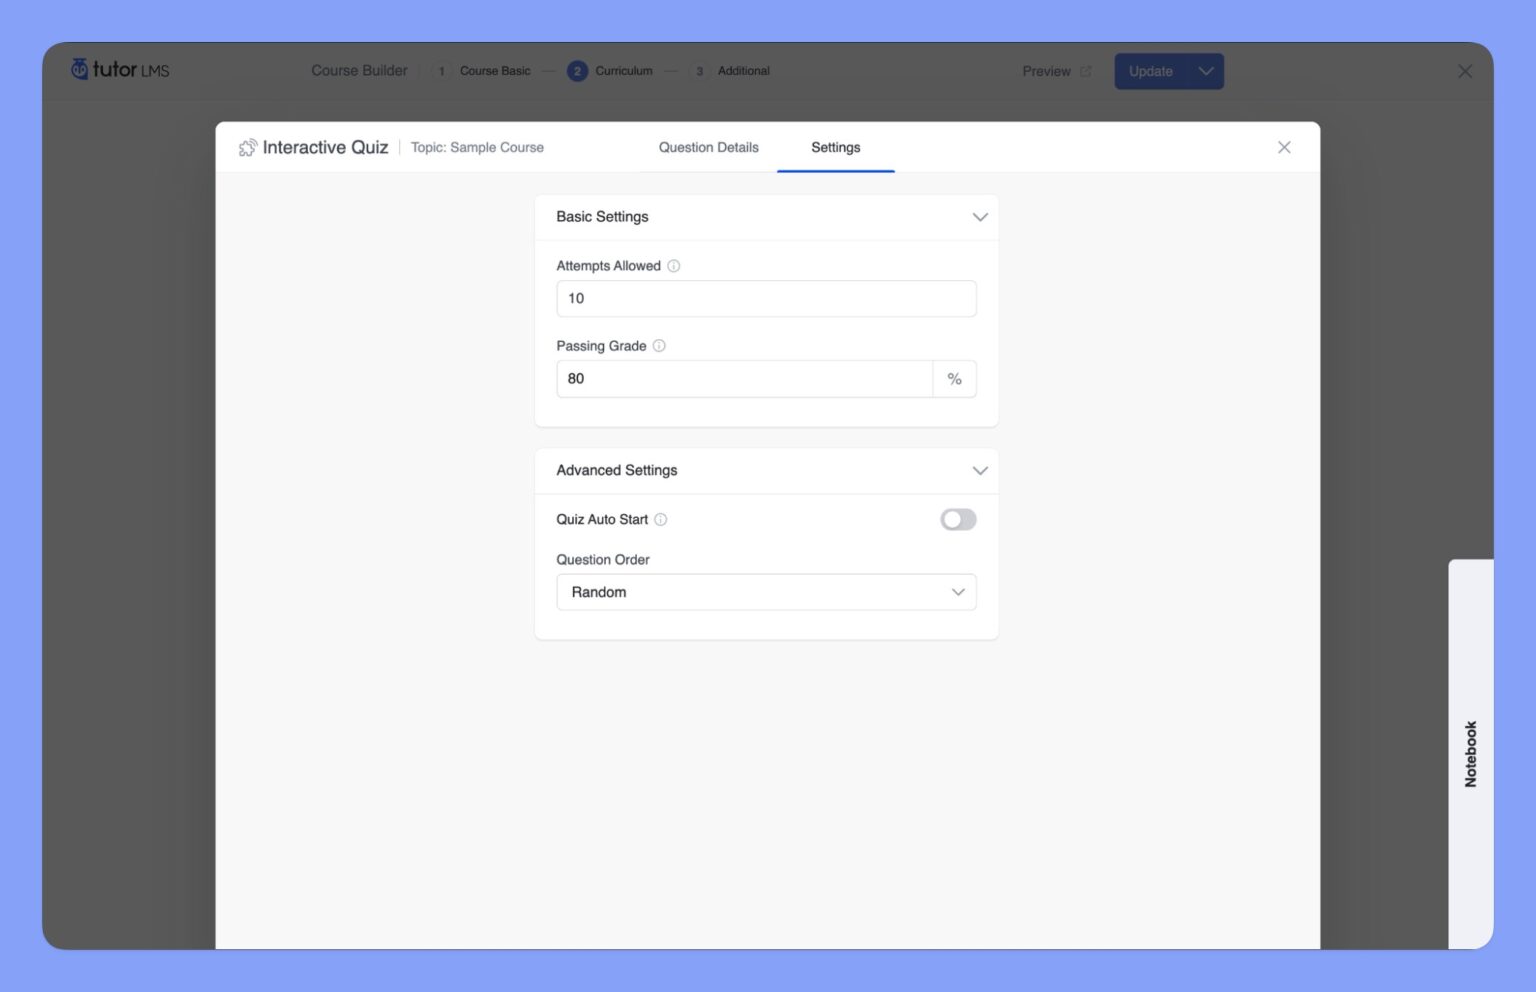Select the Settings tab
Viewport: 1536px width, 992px height.
[835, 147]
